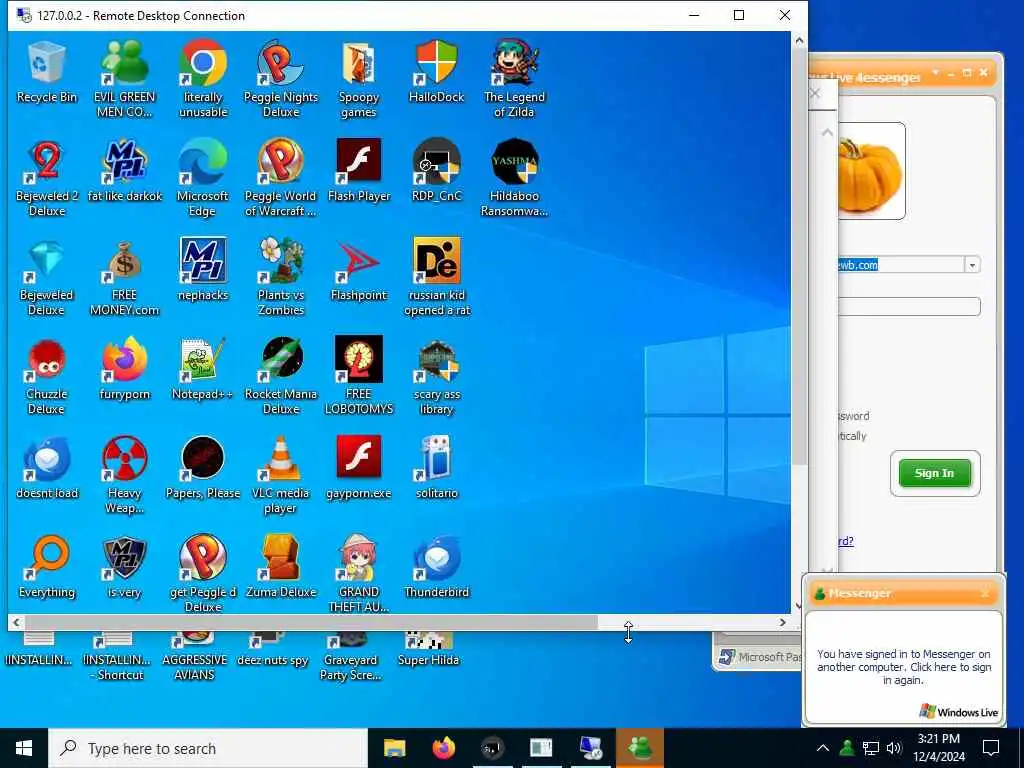The height and width of the screenshot is (768, 1024).
Task: Click the Type here to search box
Action: coord(208,748)
